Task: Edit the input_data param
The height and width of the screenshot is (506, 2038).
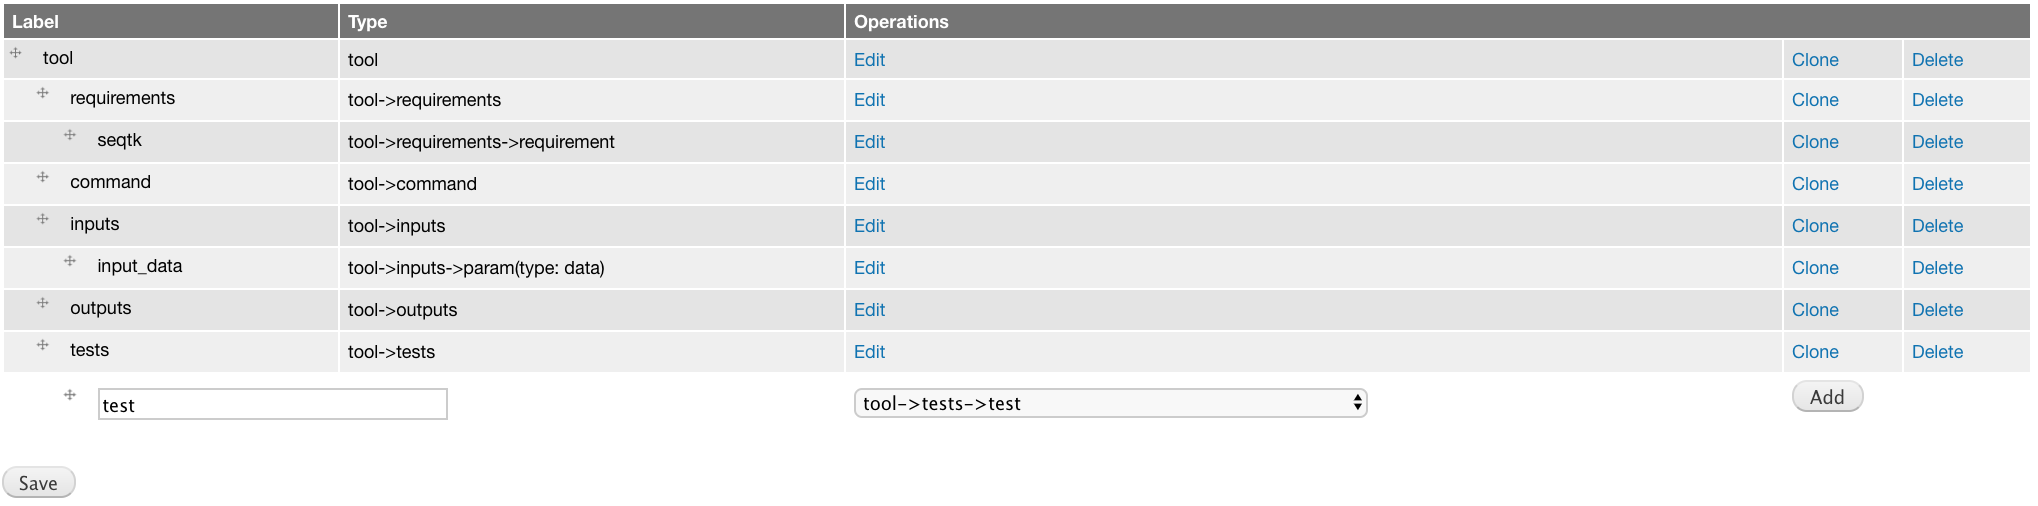Action: pos(869,268)
